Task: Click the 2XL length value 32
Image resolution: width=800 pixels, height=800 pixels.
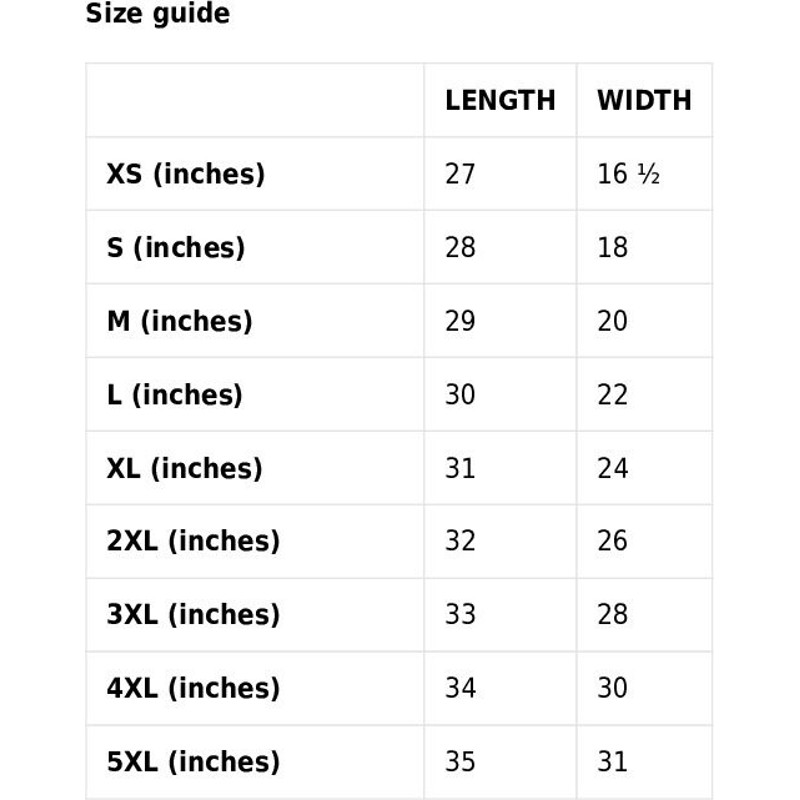Action: [x=460, y=541]
